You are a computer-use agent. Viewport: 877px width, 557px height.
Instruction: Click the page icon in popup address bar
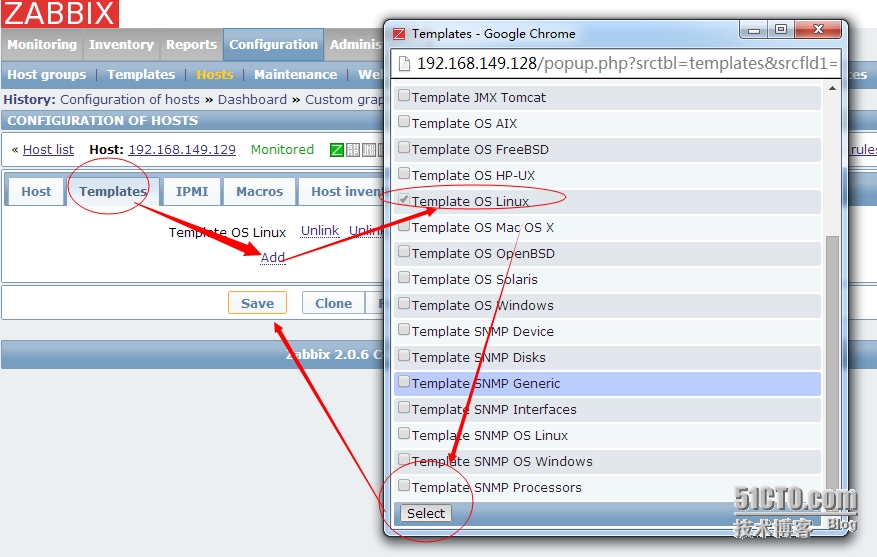pyautogui.click(x=404, y=64)
